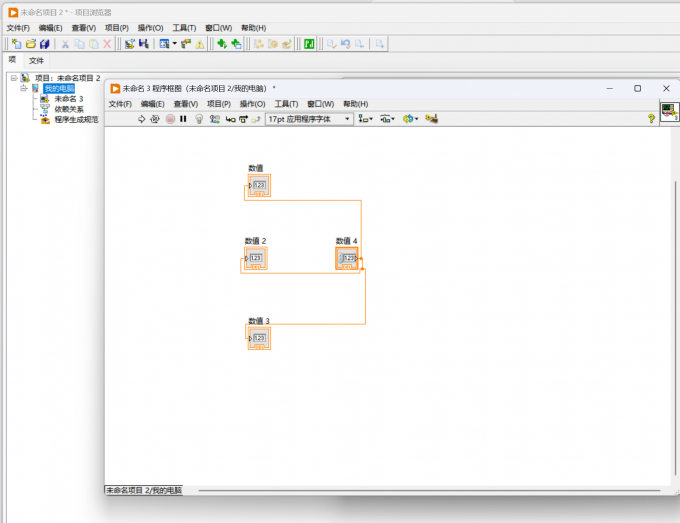Select '程序生成规范' in the project tree

click(76, 120)
